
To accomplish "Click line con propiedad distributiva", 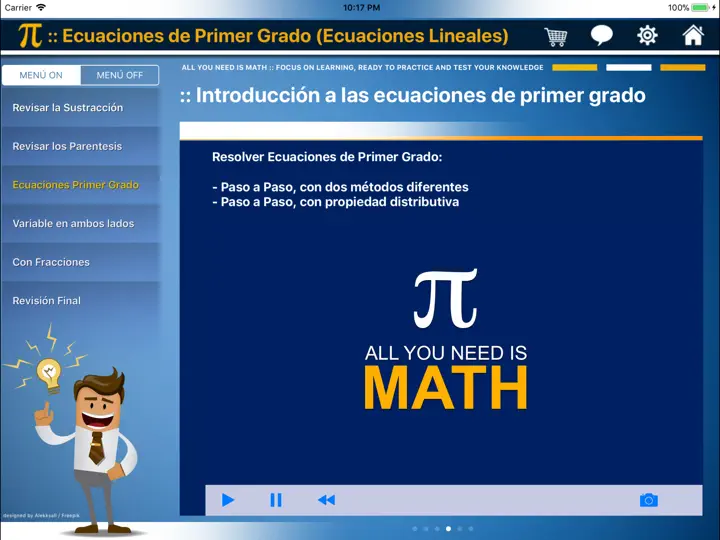I will pos(336,202).
